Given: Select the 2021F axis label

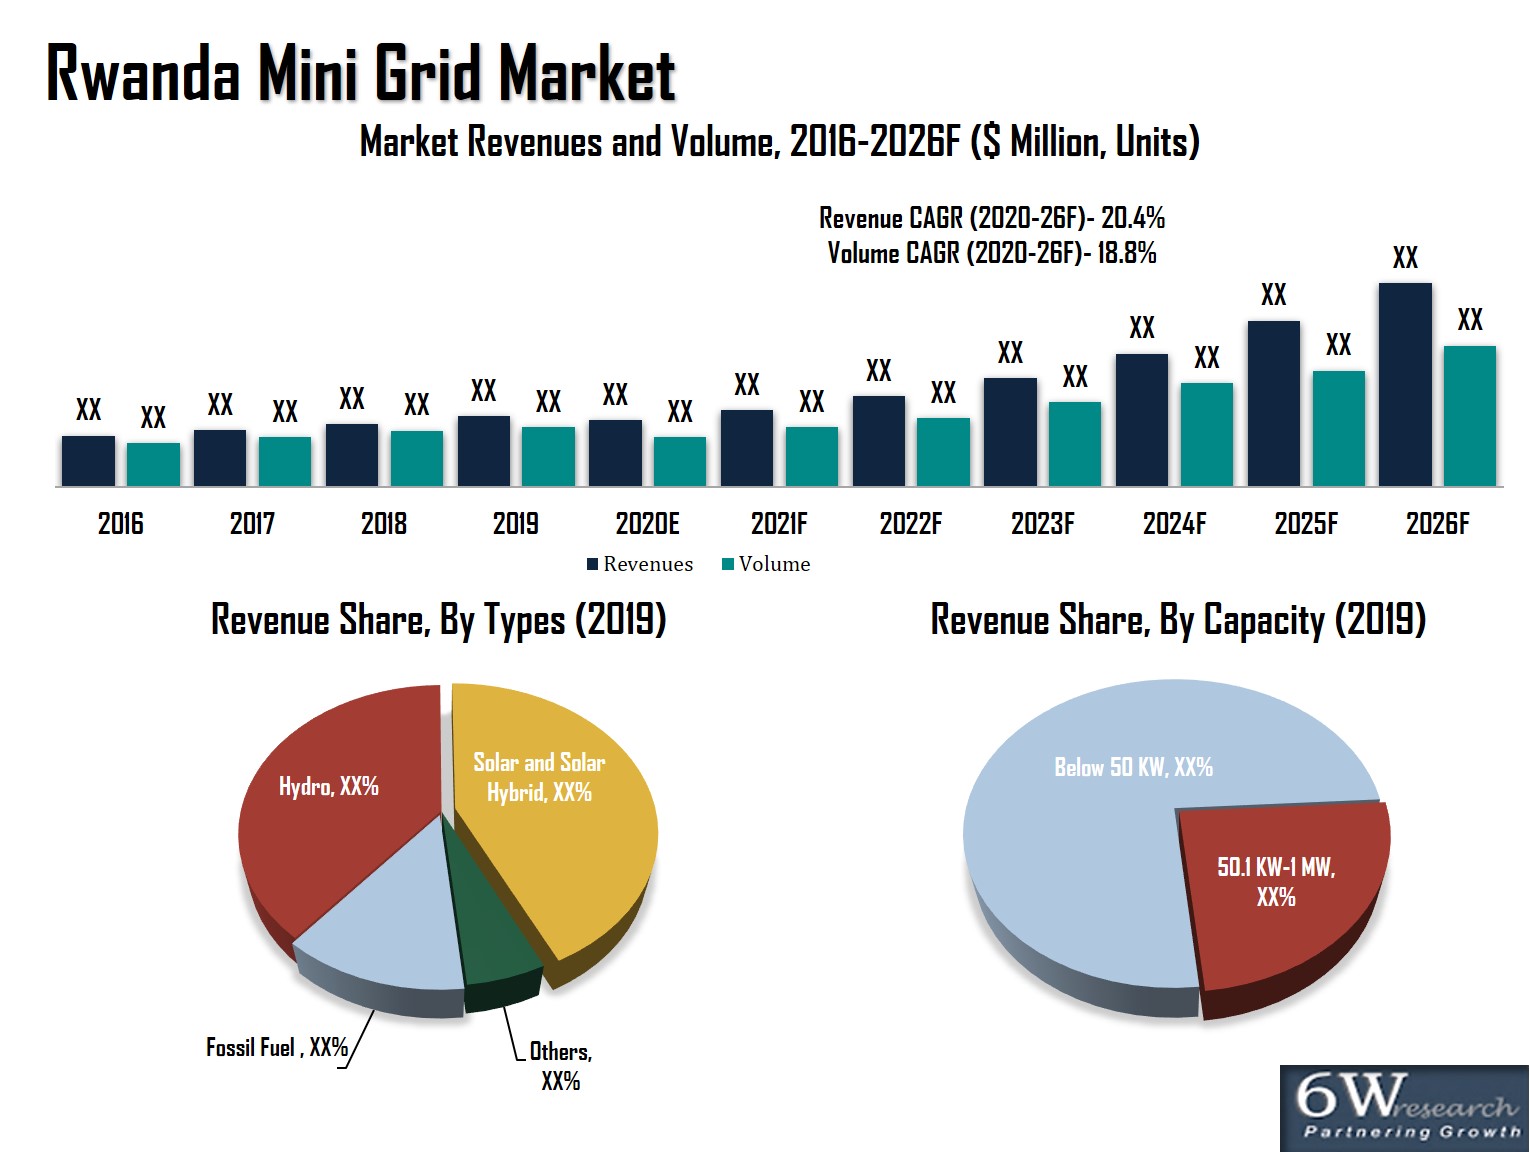Looking at the screenshot, I should 779,523.
